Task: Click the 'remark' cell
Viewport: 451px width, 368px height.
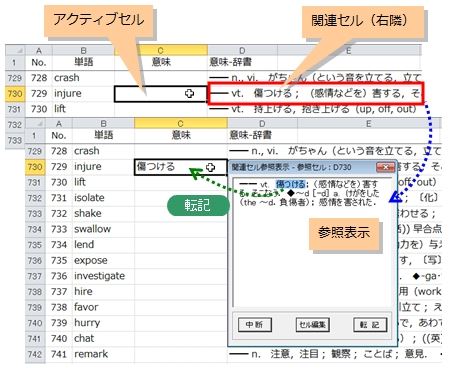Action: click(103, 354)
